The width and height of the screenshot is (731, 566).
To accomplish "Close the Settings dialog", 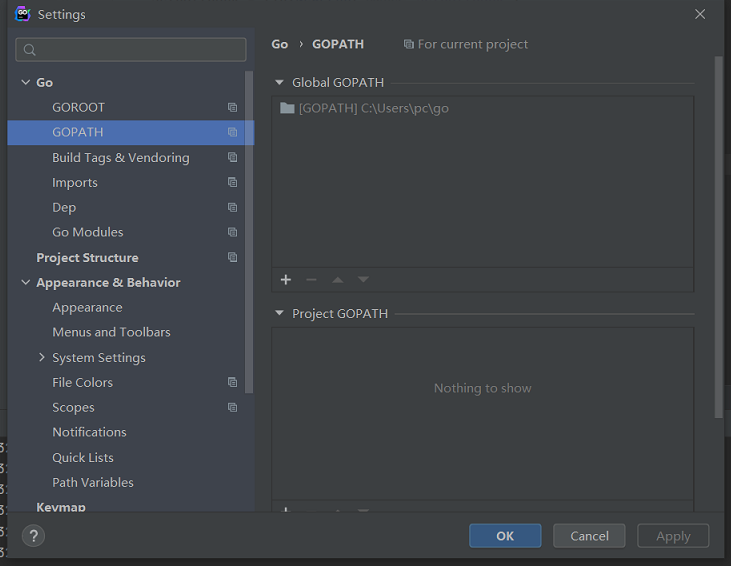I will (700, 14).
